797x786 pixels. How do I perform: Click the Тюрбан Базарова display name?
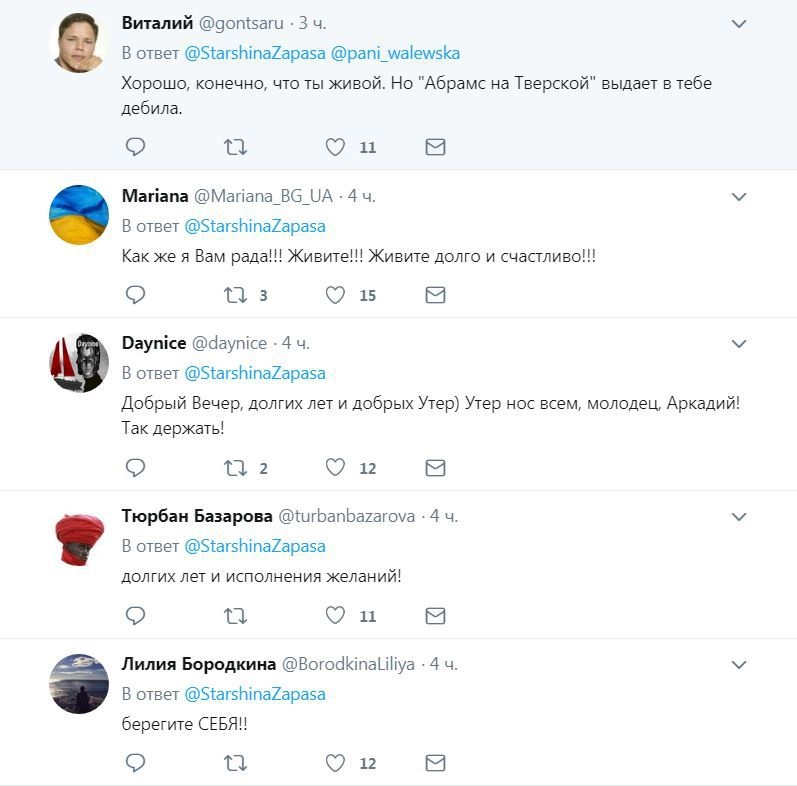coord(197,517)
